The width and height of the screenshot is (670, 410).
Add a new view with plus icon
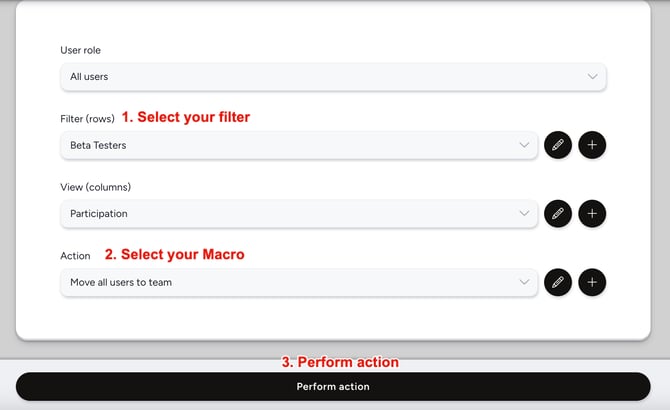click(x=592, y=213)
